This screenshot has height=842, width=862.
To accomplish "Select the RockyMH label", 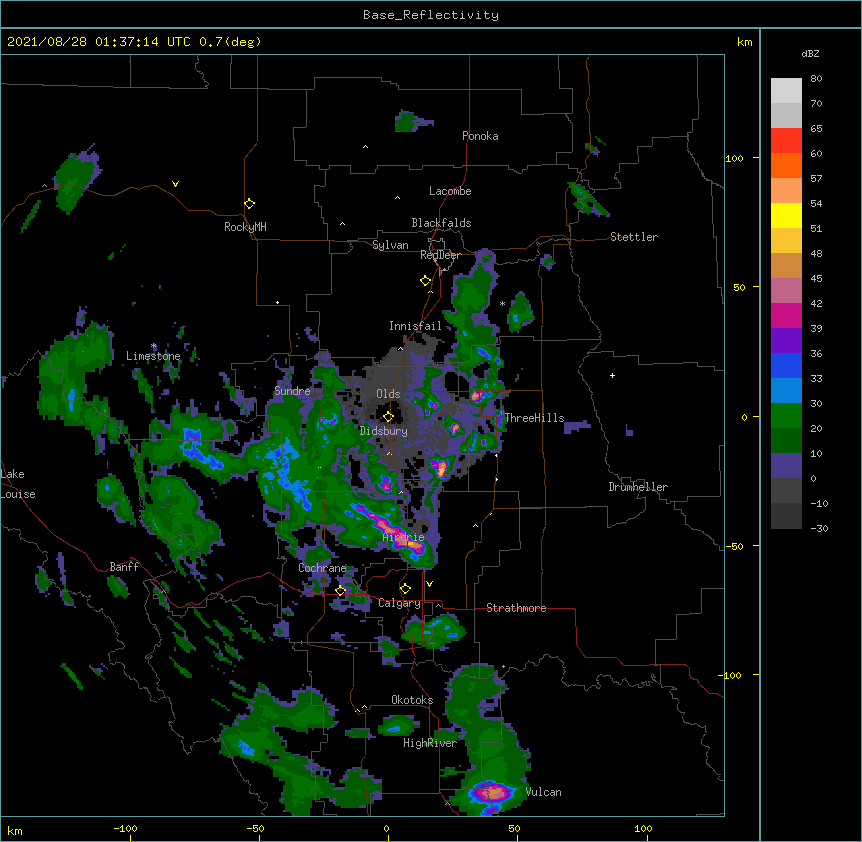I will pos(245,227).
